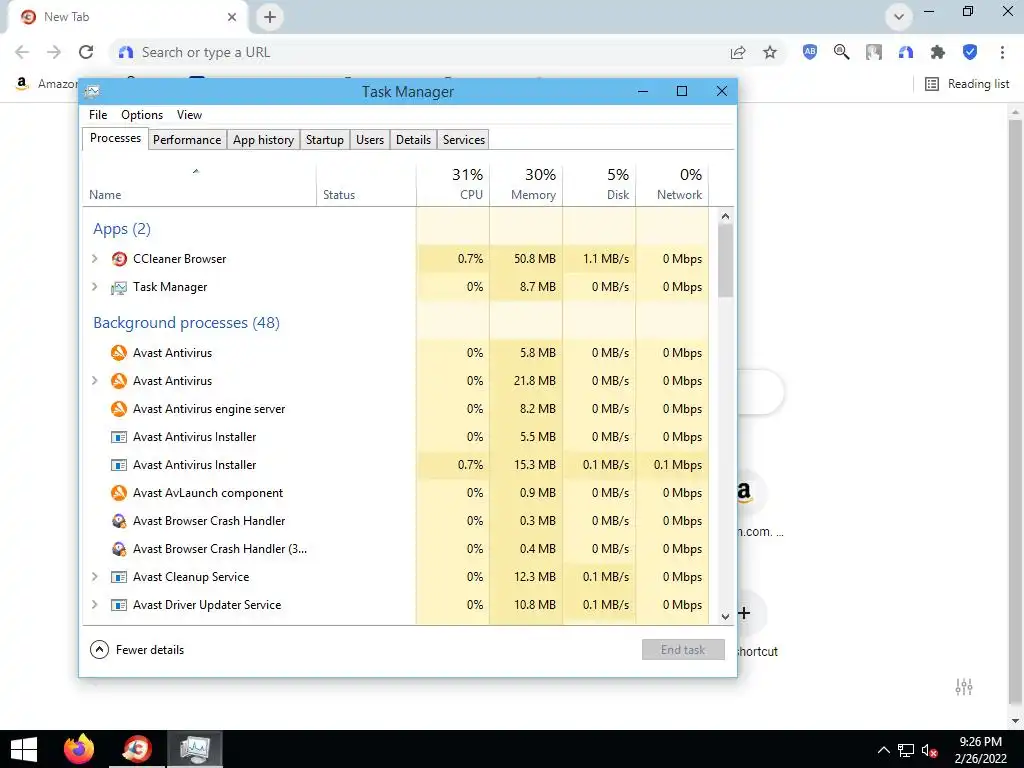Open the Options menu in Task Manager
This screenshot has width=1024, height=768.
(142, 115)
